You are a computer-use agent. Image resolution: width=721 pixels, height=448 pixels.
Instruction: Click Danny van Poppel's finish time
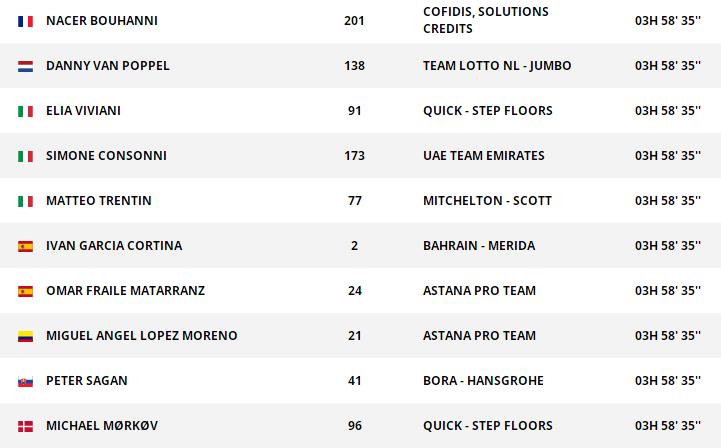pyautogui.click(x=667, y=66)
